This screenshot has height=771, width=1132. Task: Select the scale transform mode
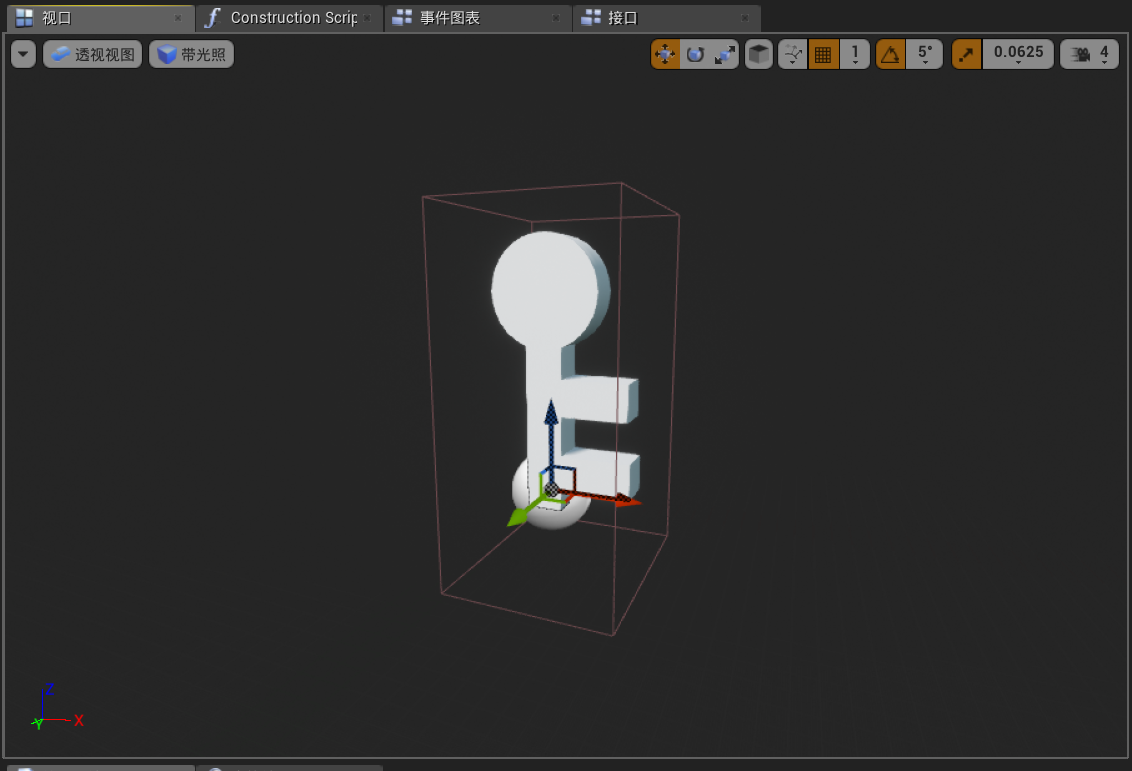tap(724, 54)
